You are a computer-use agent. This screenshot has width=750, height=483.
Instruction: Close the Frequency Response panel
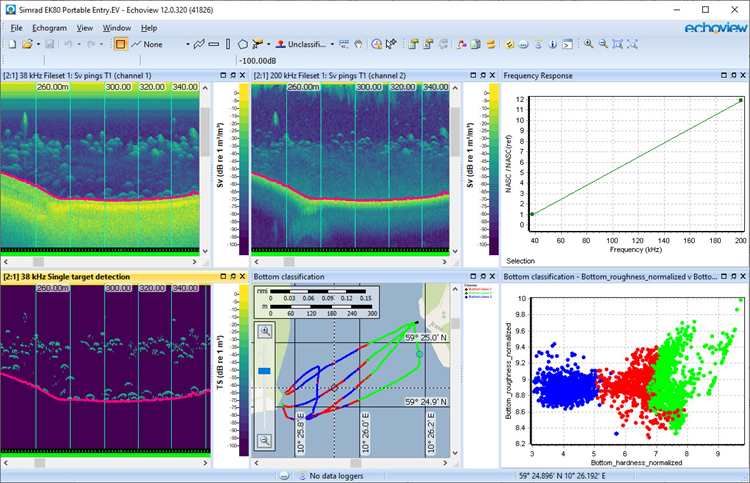741,76
